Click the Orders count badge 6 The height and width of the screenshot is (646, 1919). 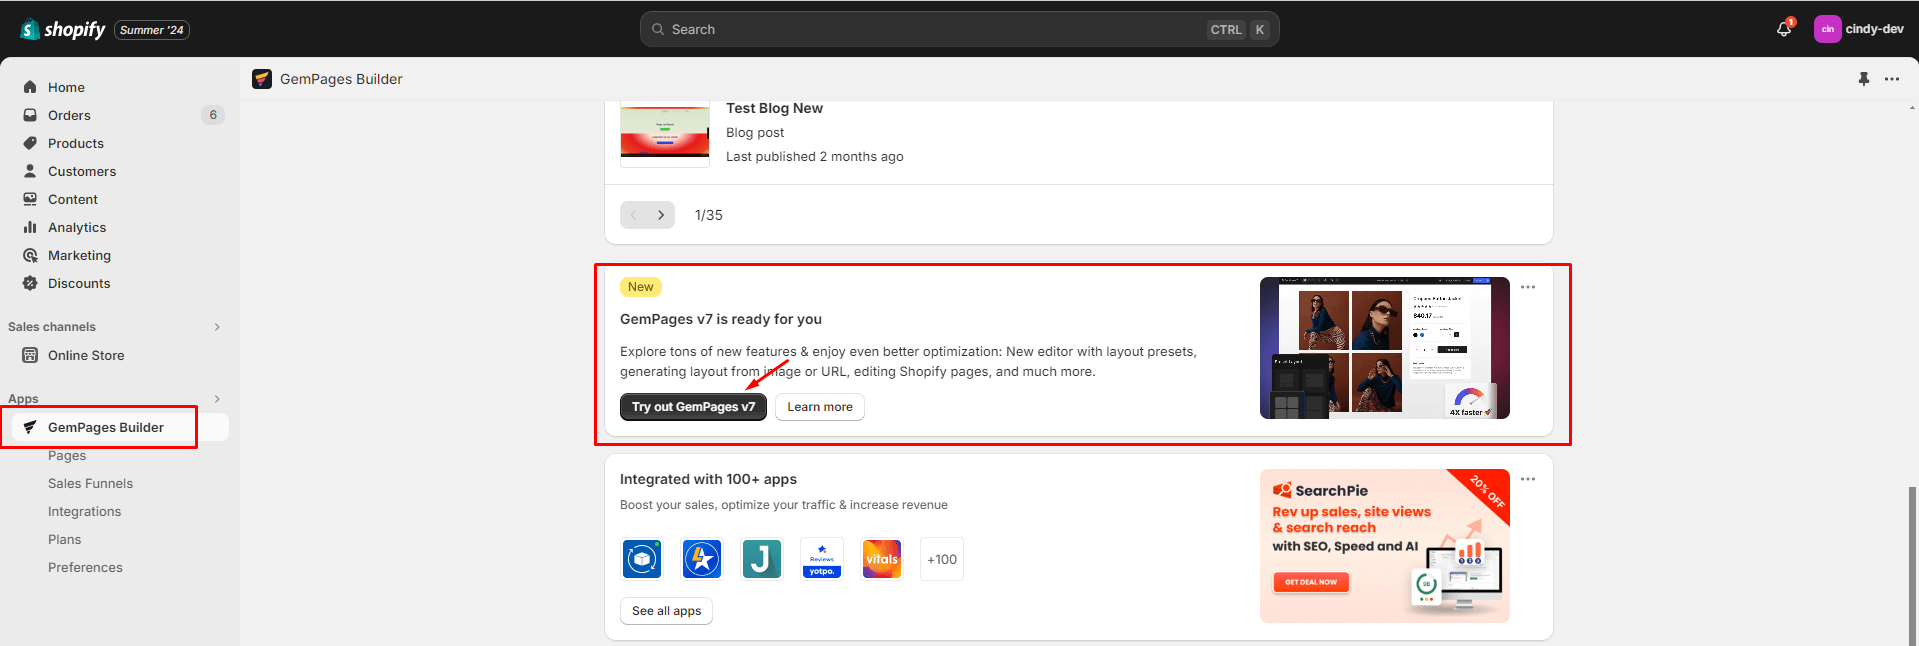tap(213, 115)
